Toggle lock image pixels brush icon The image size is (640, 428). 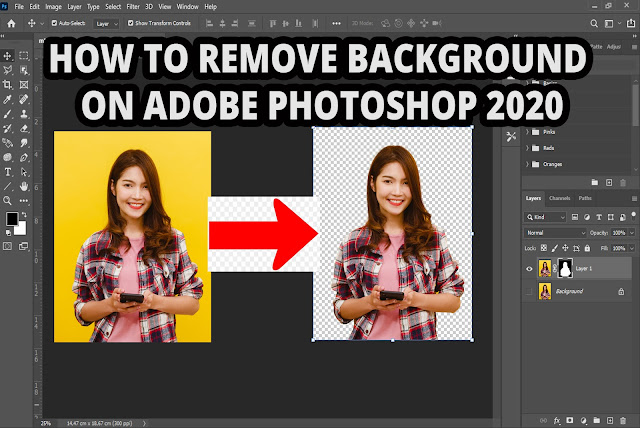(x=554, y=248)
